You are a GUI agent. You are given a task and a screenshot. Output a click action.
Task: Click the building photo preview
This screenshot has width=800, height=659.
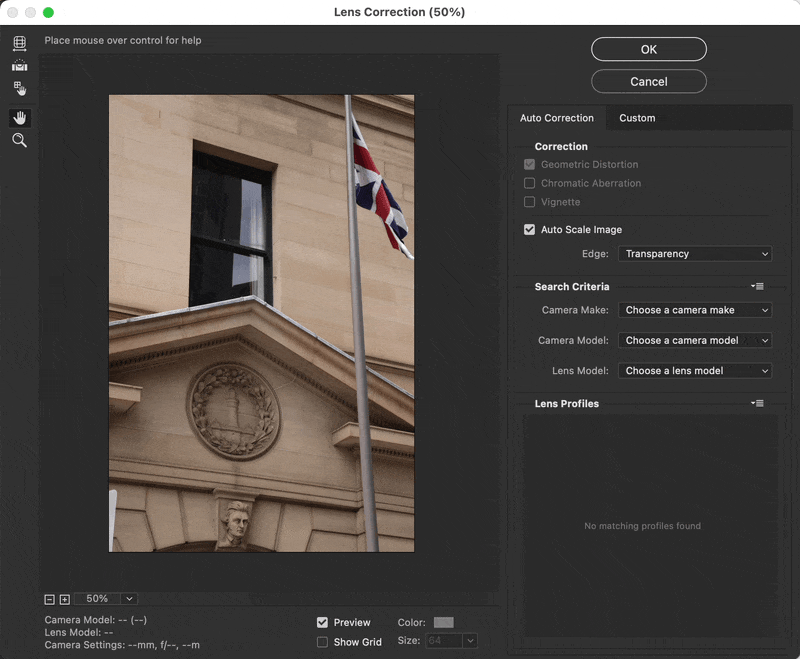(x=261, y=323)
